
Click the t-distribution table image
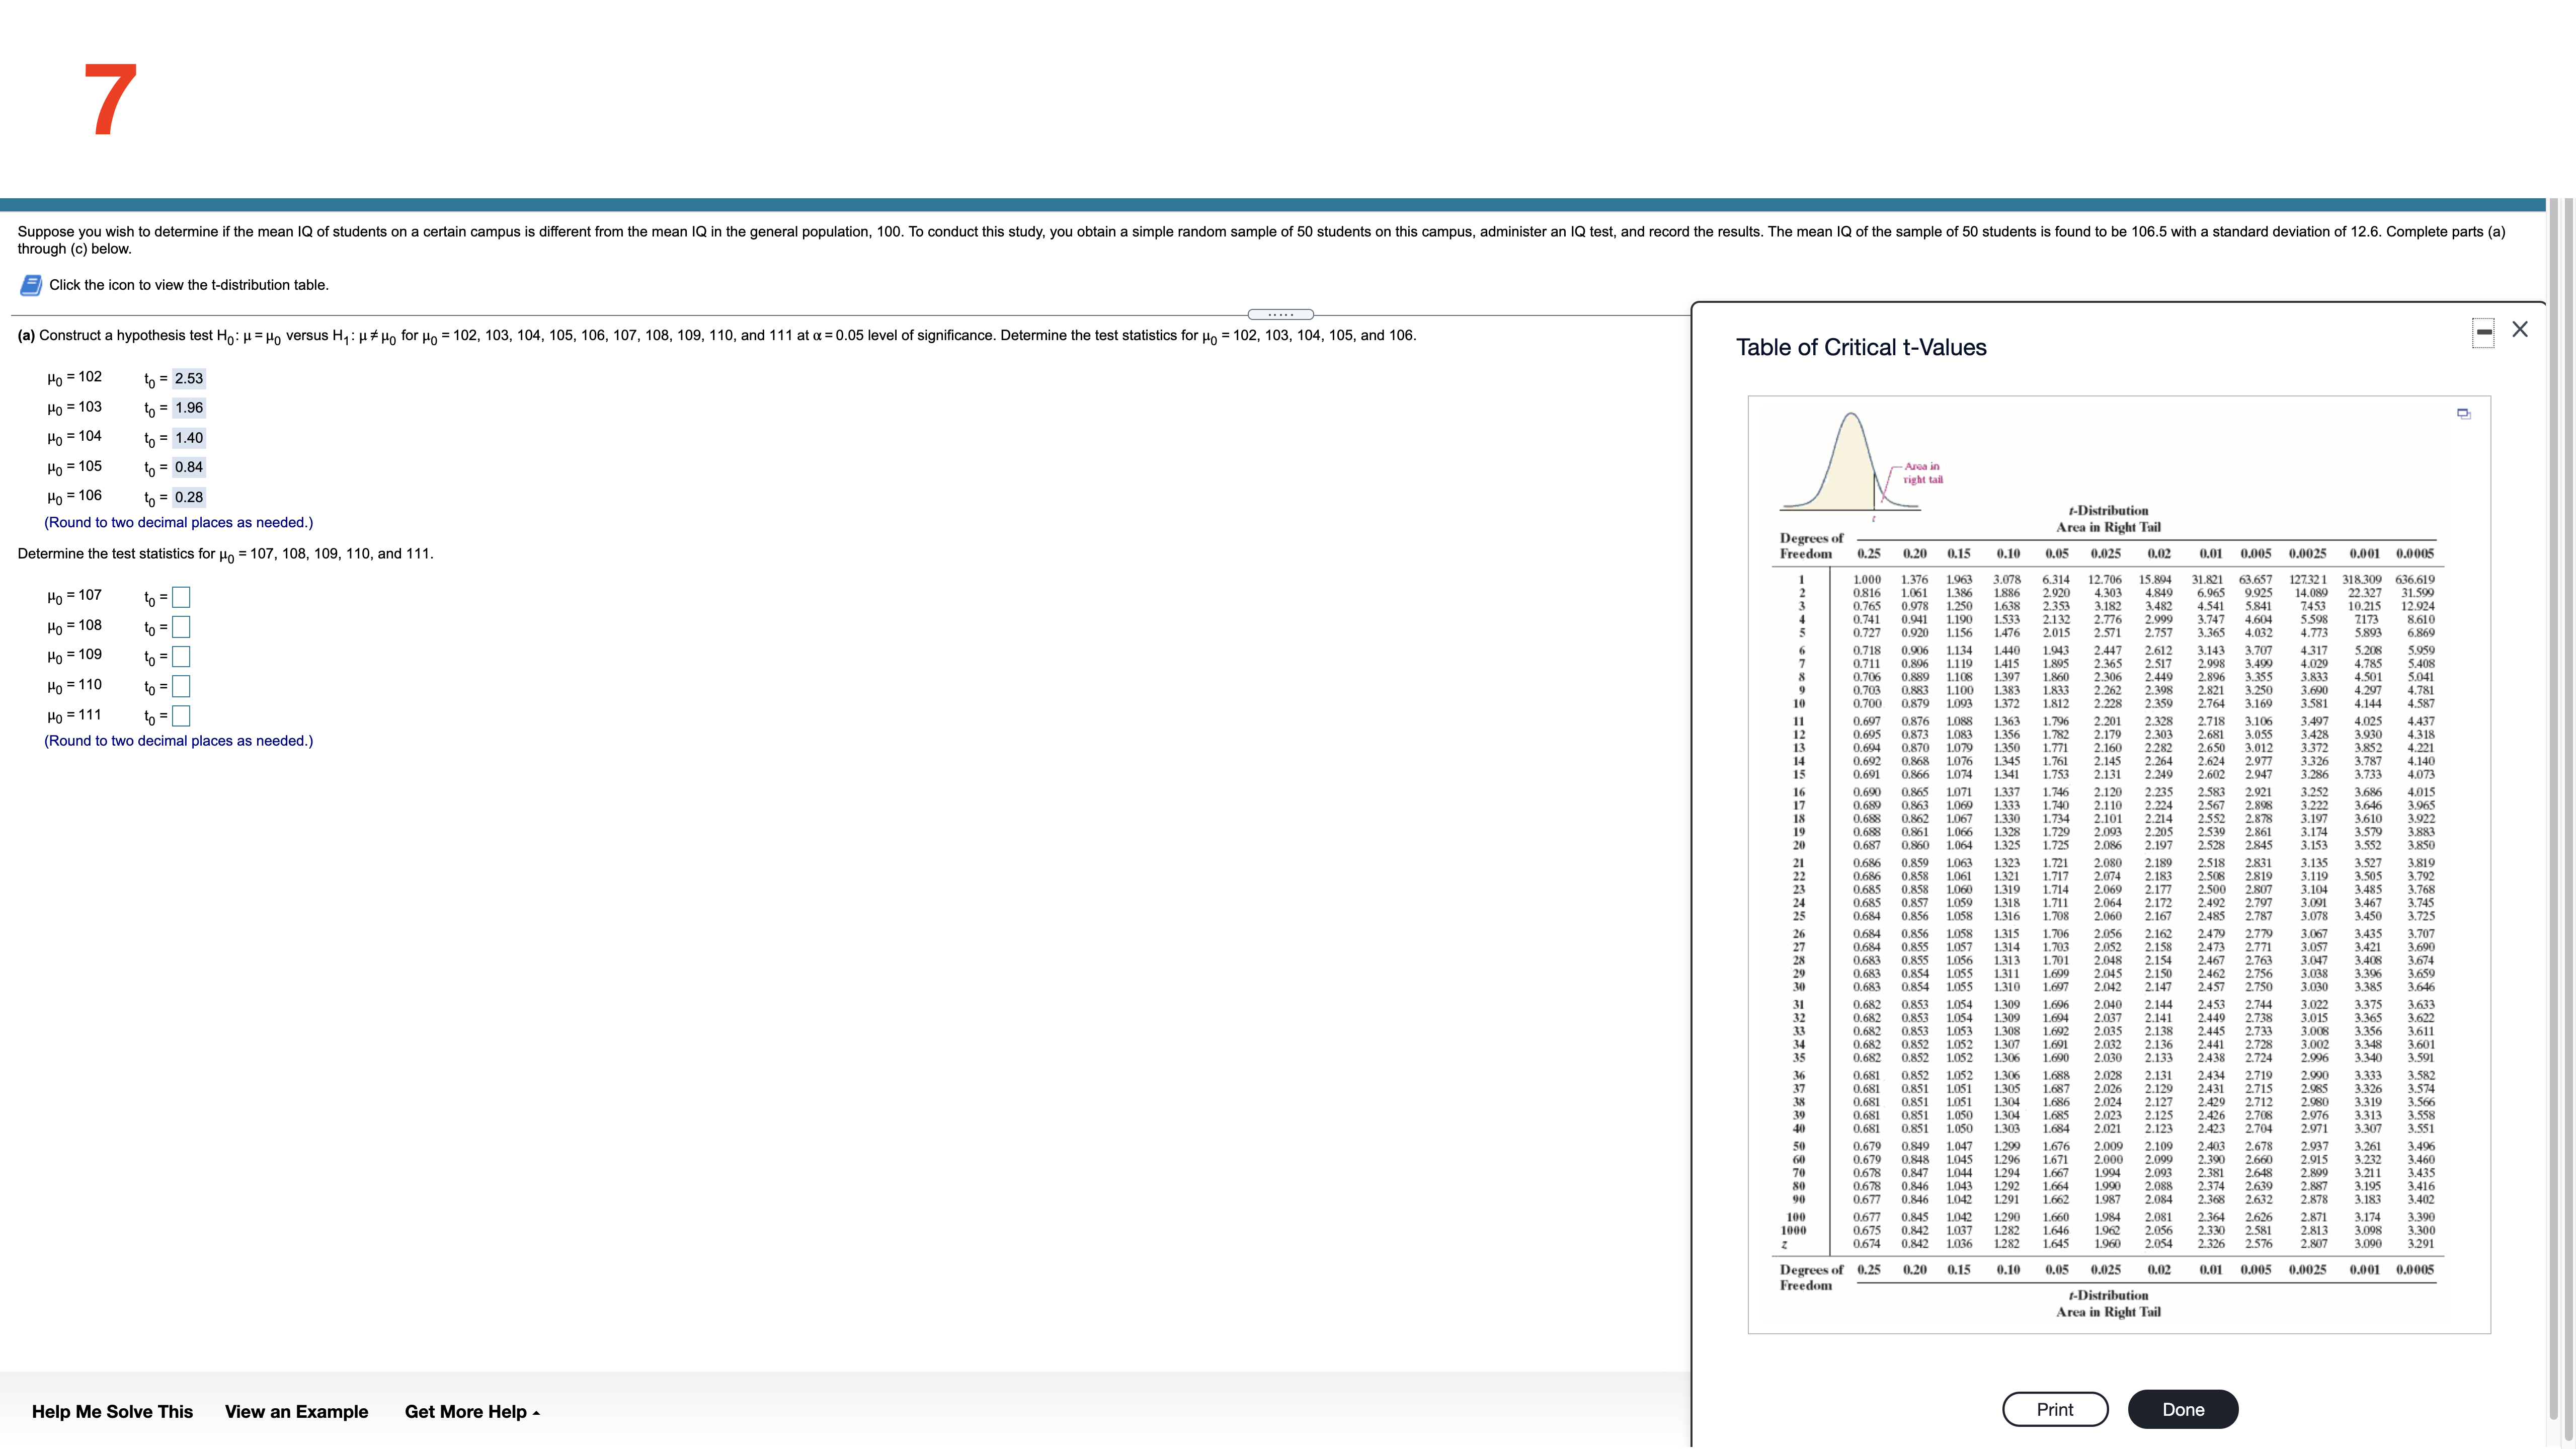[x=2118, y=864]
